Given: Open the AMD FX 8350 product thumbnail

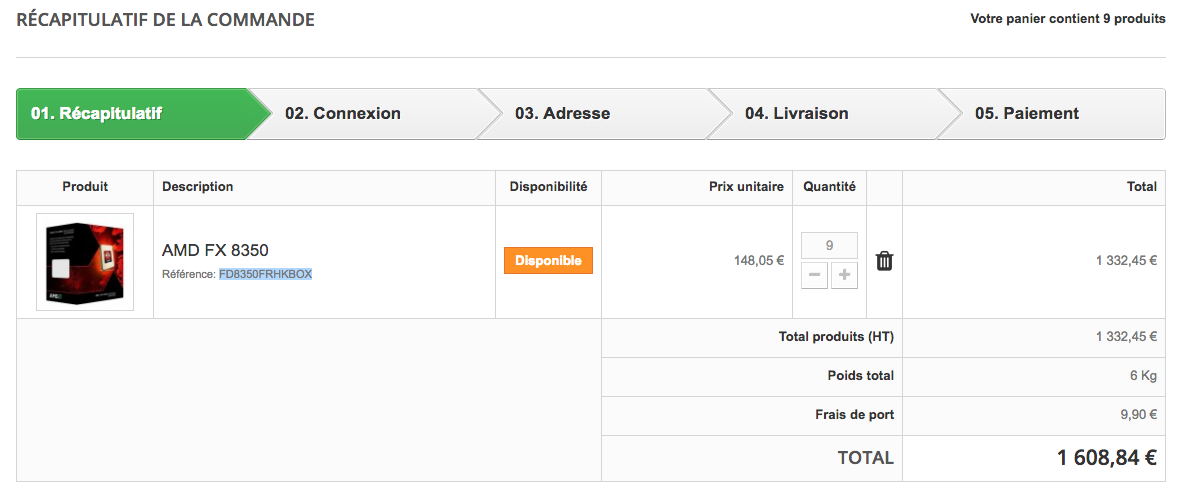Looking at the screenshot, I should coord(85,262).
